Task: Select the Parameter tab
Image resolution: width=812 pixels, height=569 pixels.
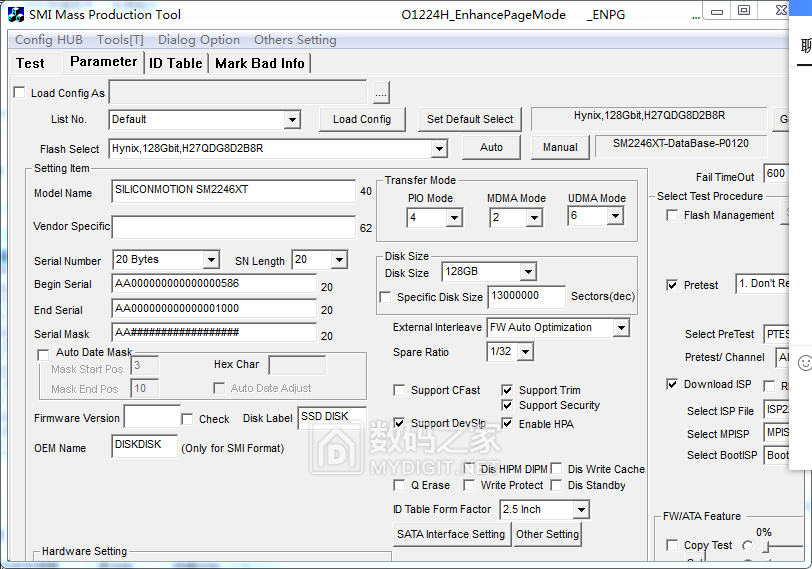Action: 103,62
